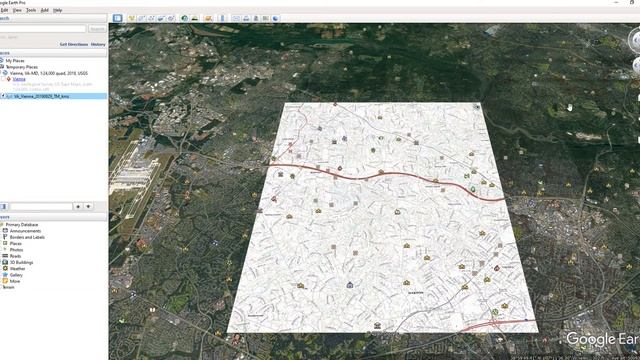Click the Roads layer icon

click(x=5, y=256)
